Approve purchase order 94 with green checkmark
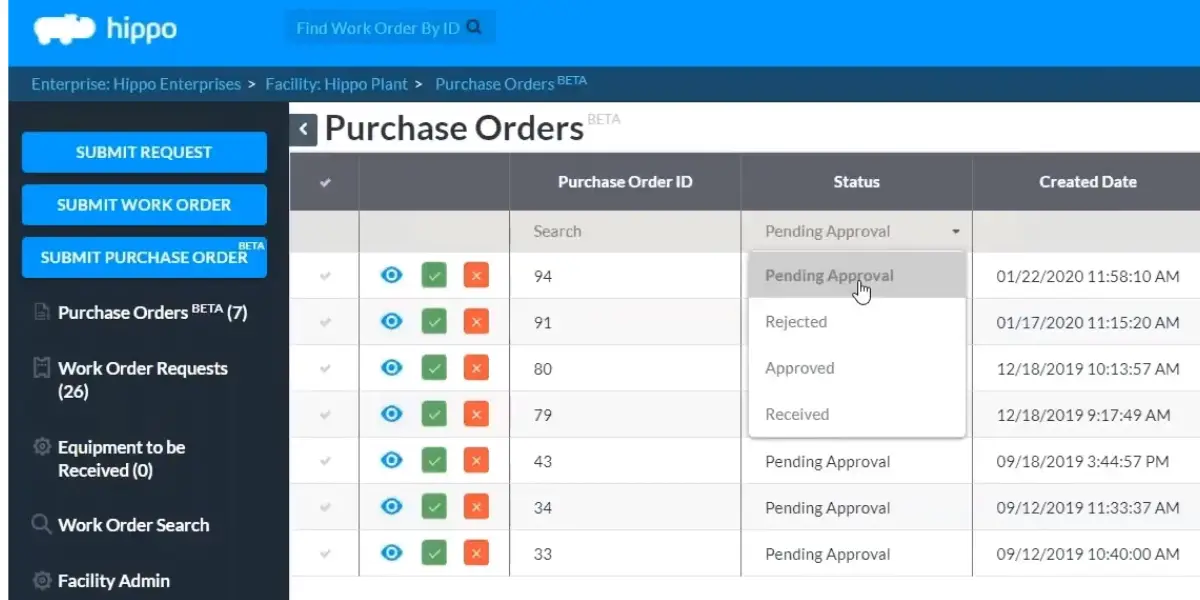Viewport: 1200px width, 600px height. pos(434,275)
